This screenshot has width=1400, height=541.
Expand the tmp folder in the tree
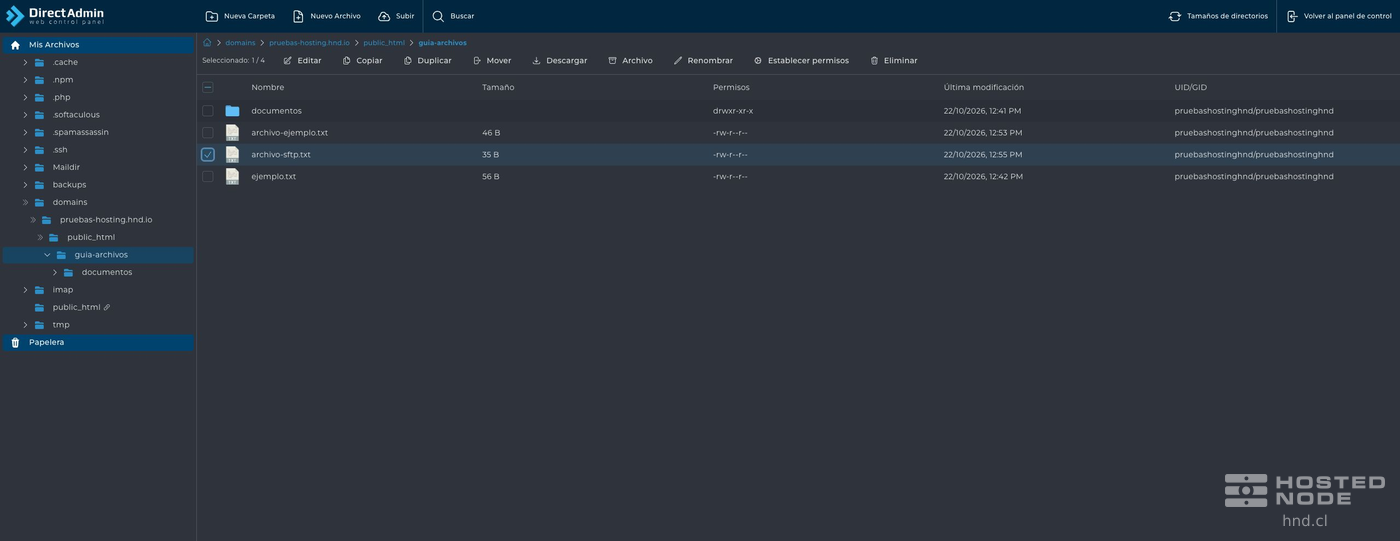(x=26, y=325)
